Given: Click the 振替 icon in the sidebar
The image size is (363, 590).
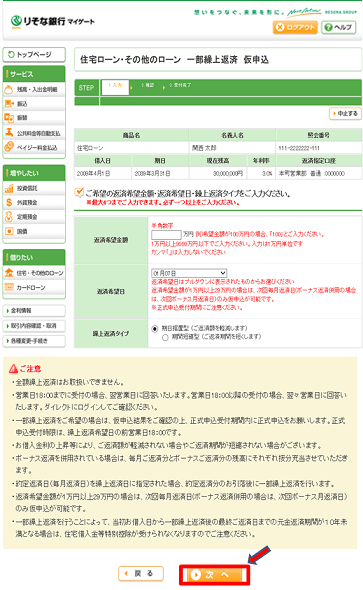Looking at the screenshot, I should click(9, 118).
